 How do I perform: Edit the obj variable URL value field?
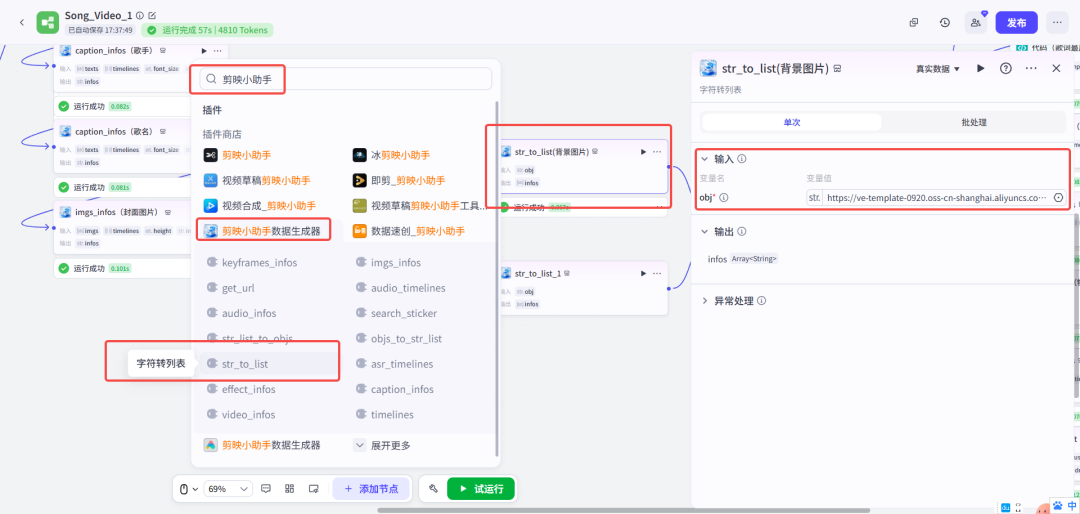pyautogui.click(x=937, y=198)
